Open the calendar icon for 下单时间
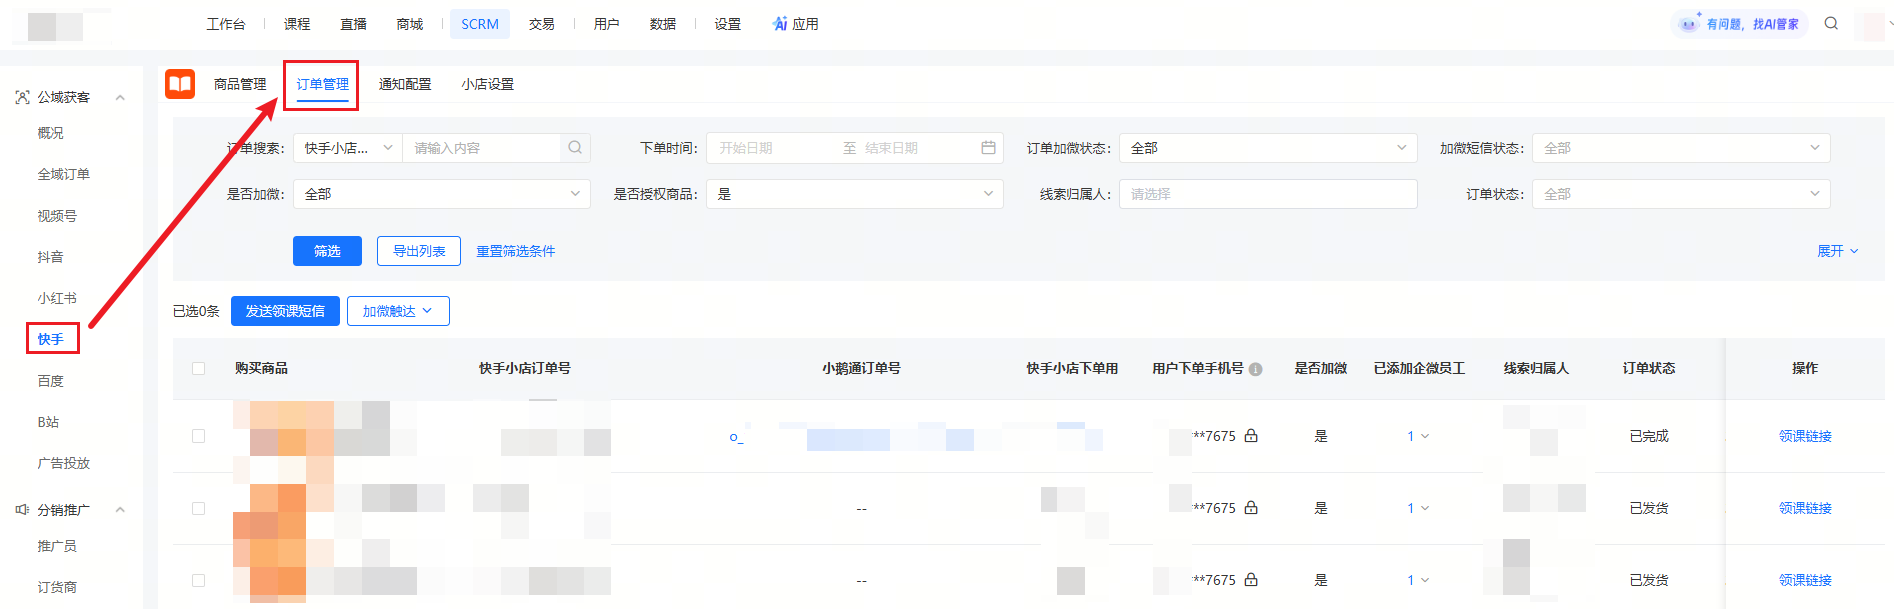This screenshot has height=609, width=1894. tap(988, 148)
